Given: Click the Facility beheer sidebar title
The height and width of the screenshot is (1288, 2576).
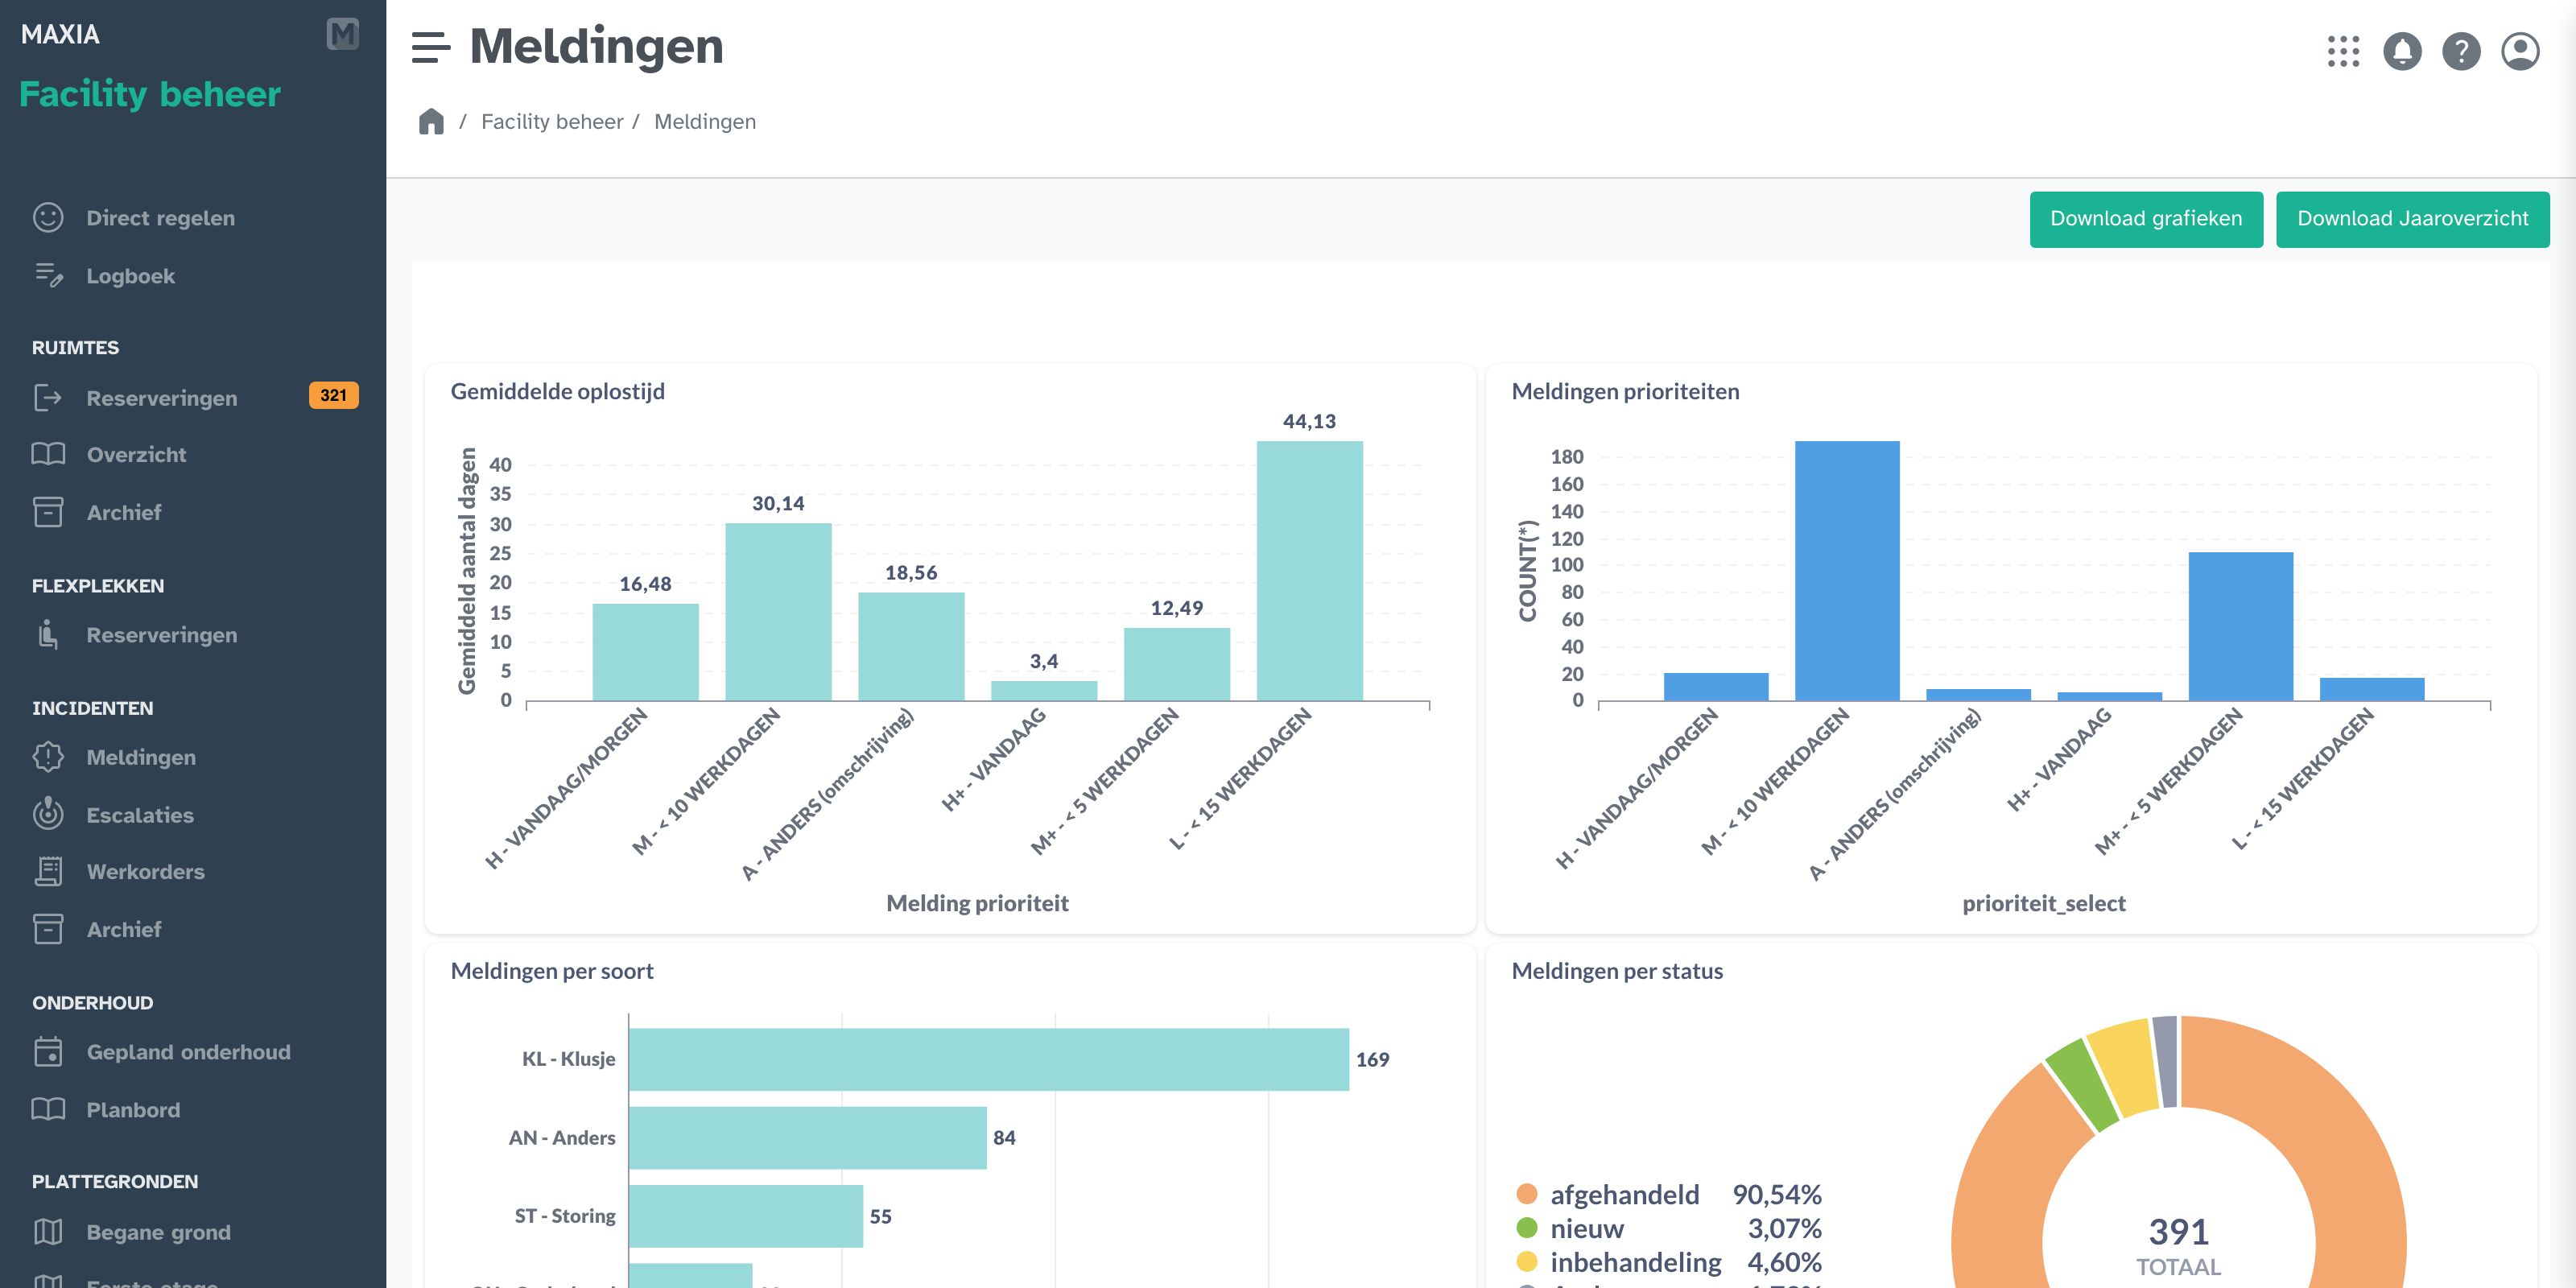Looking at the screenshot, I should click(150, 94).
